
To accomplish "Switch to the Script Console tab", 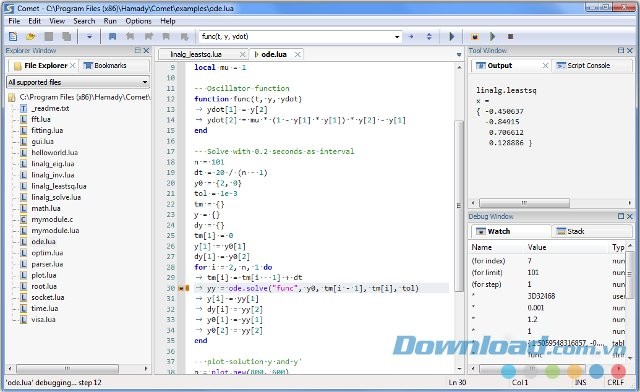I will [x=584, y=65].
